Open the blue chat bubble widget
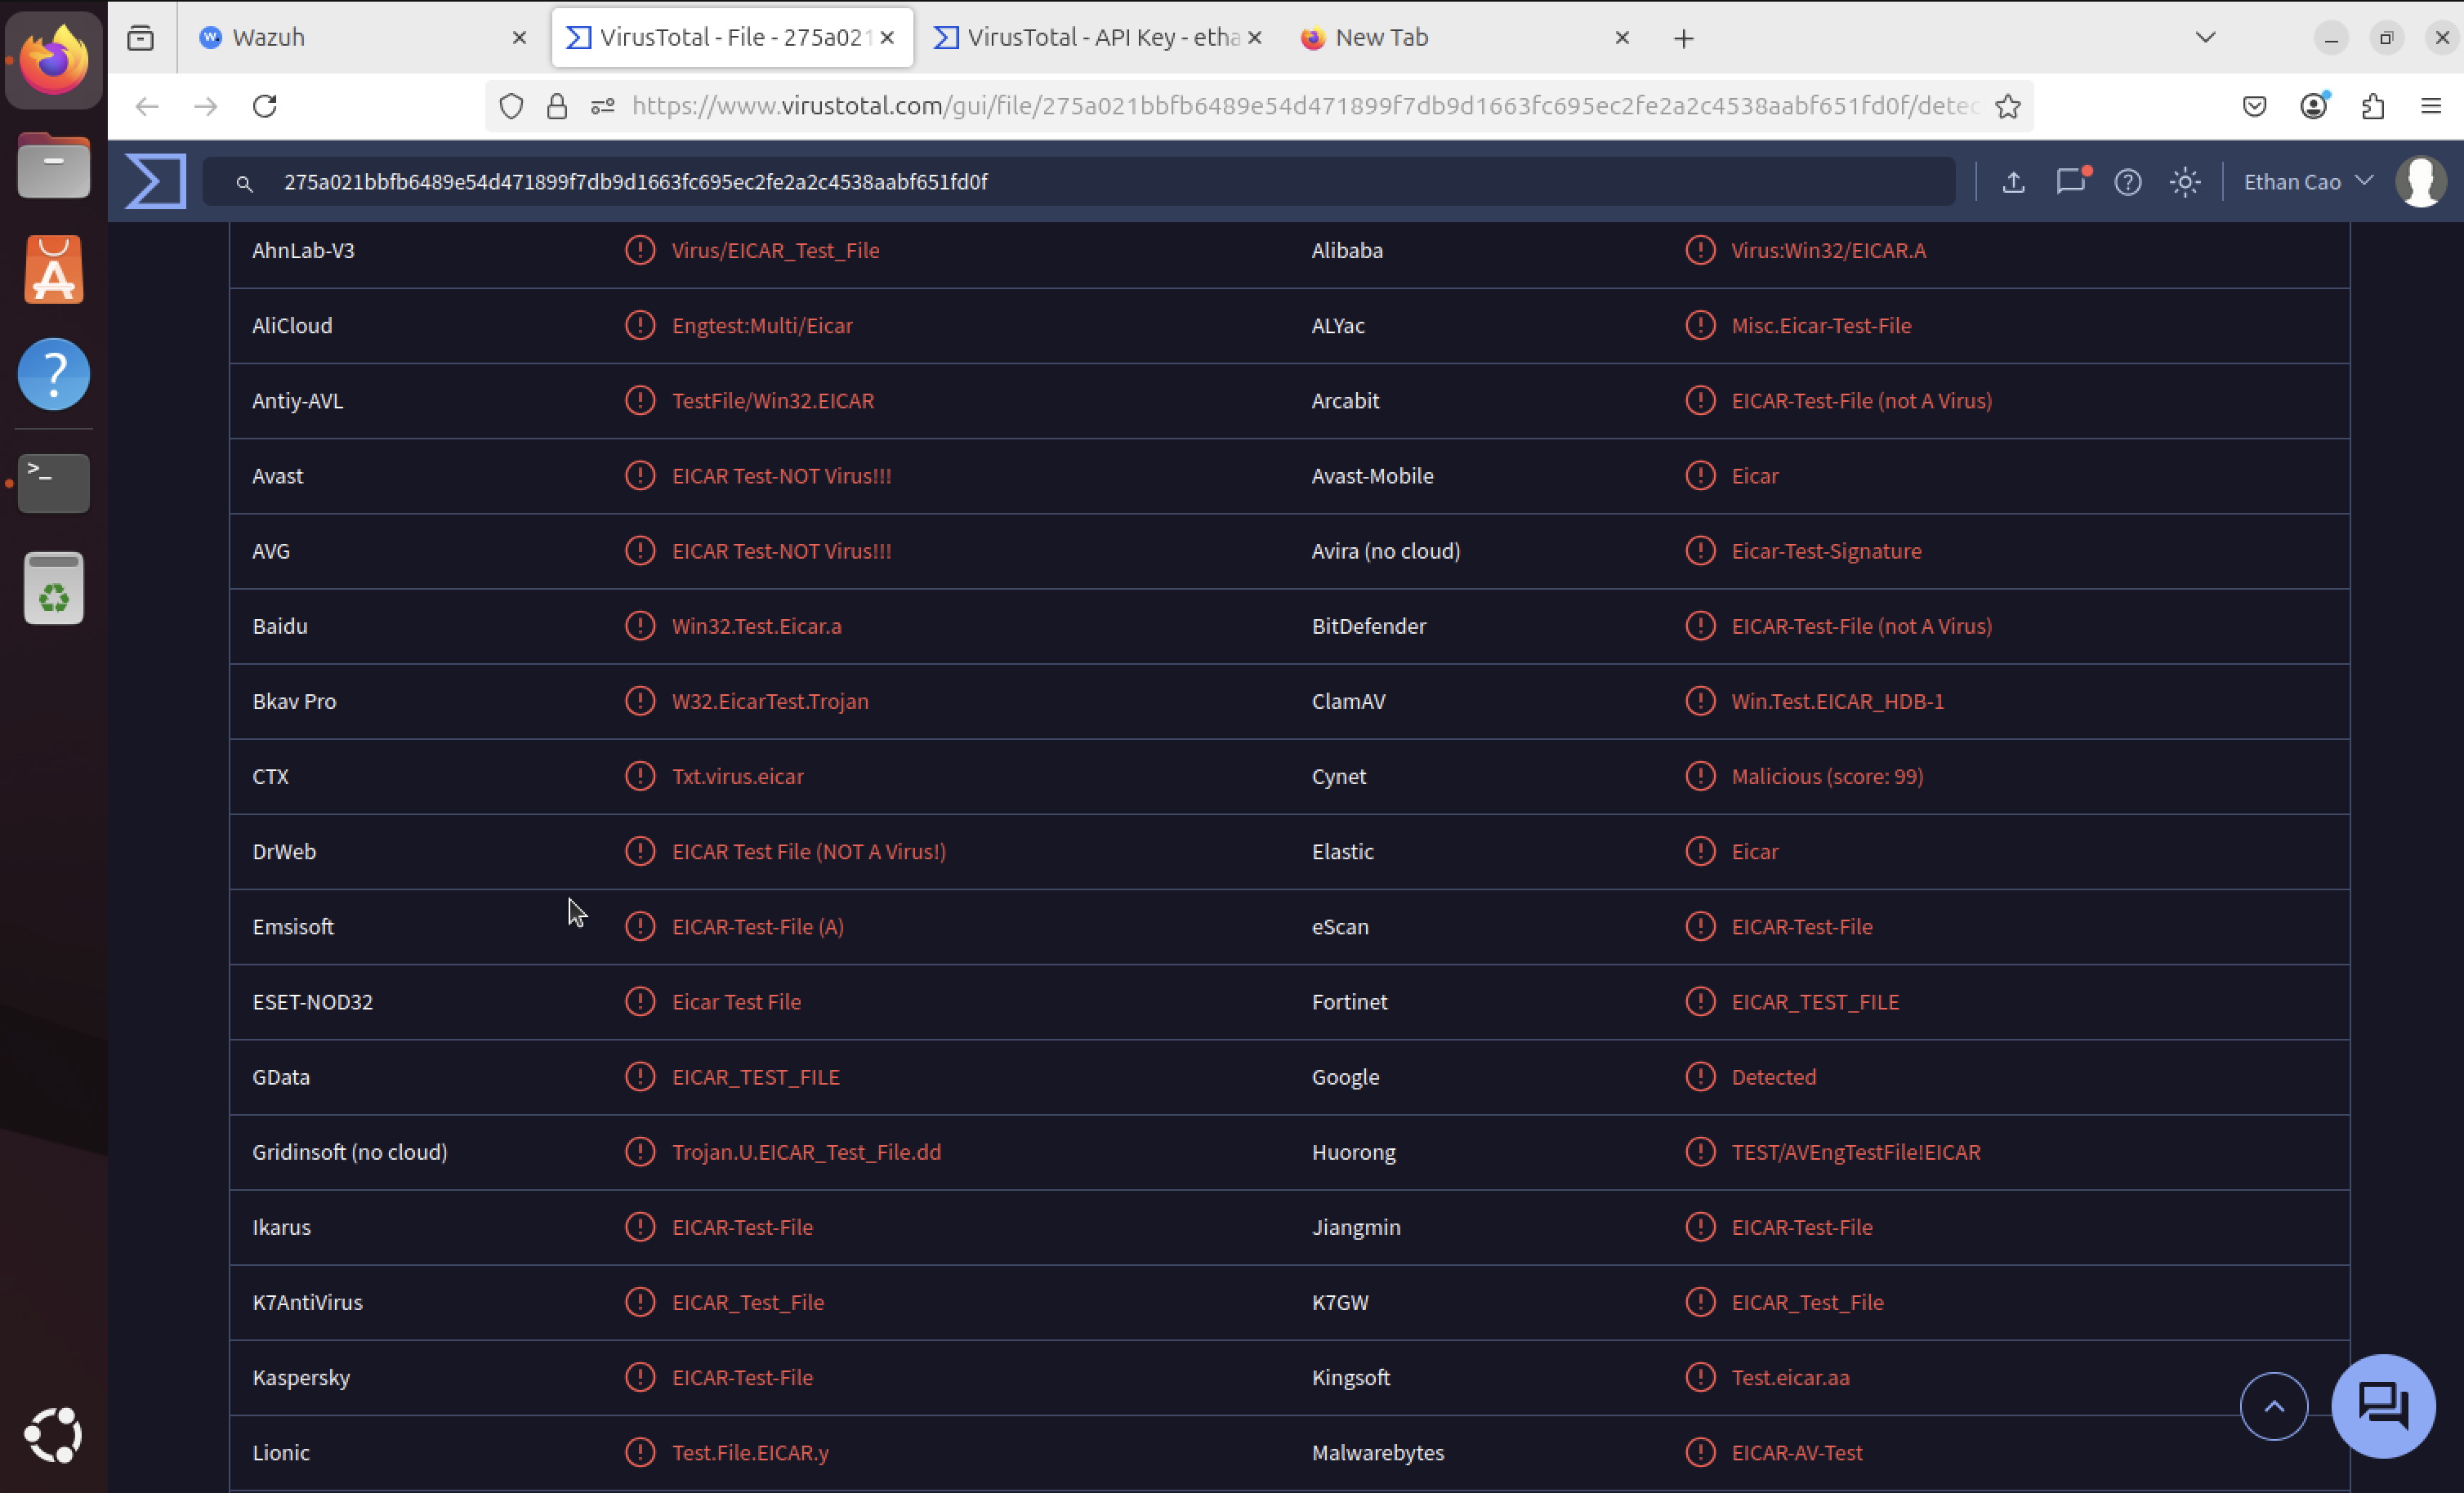 2383,1405
